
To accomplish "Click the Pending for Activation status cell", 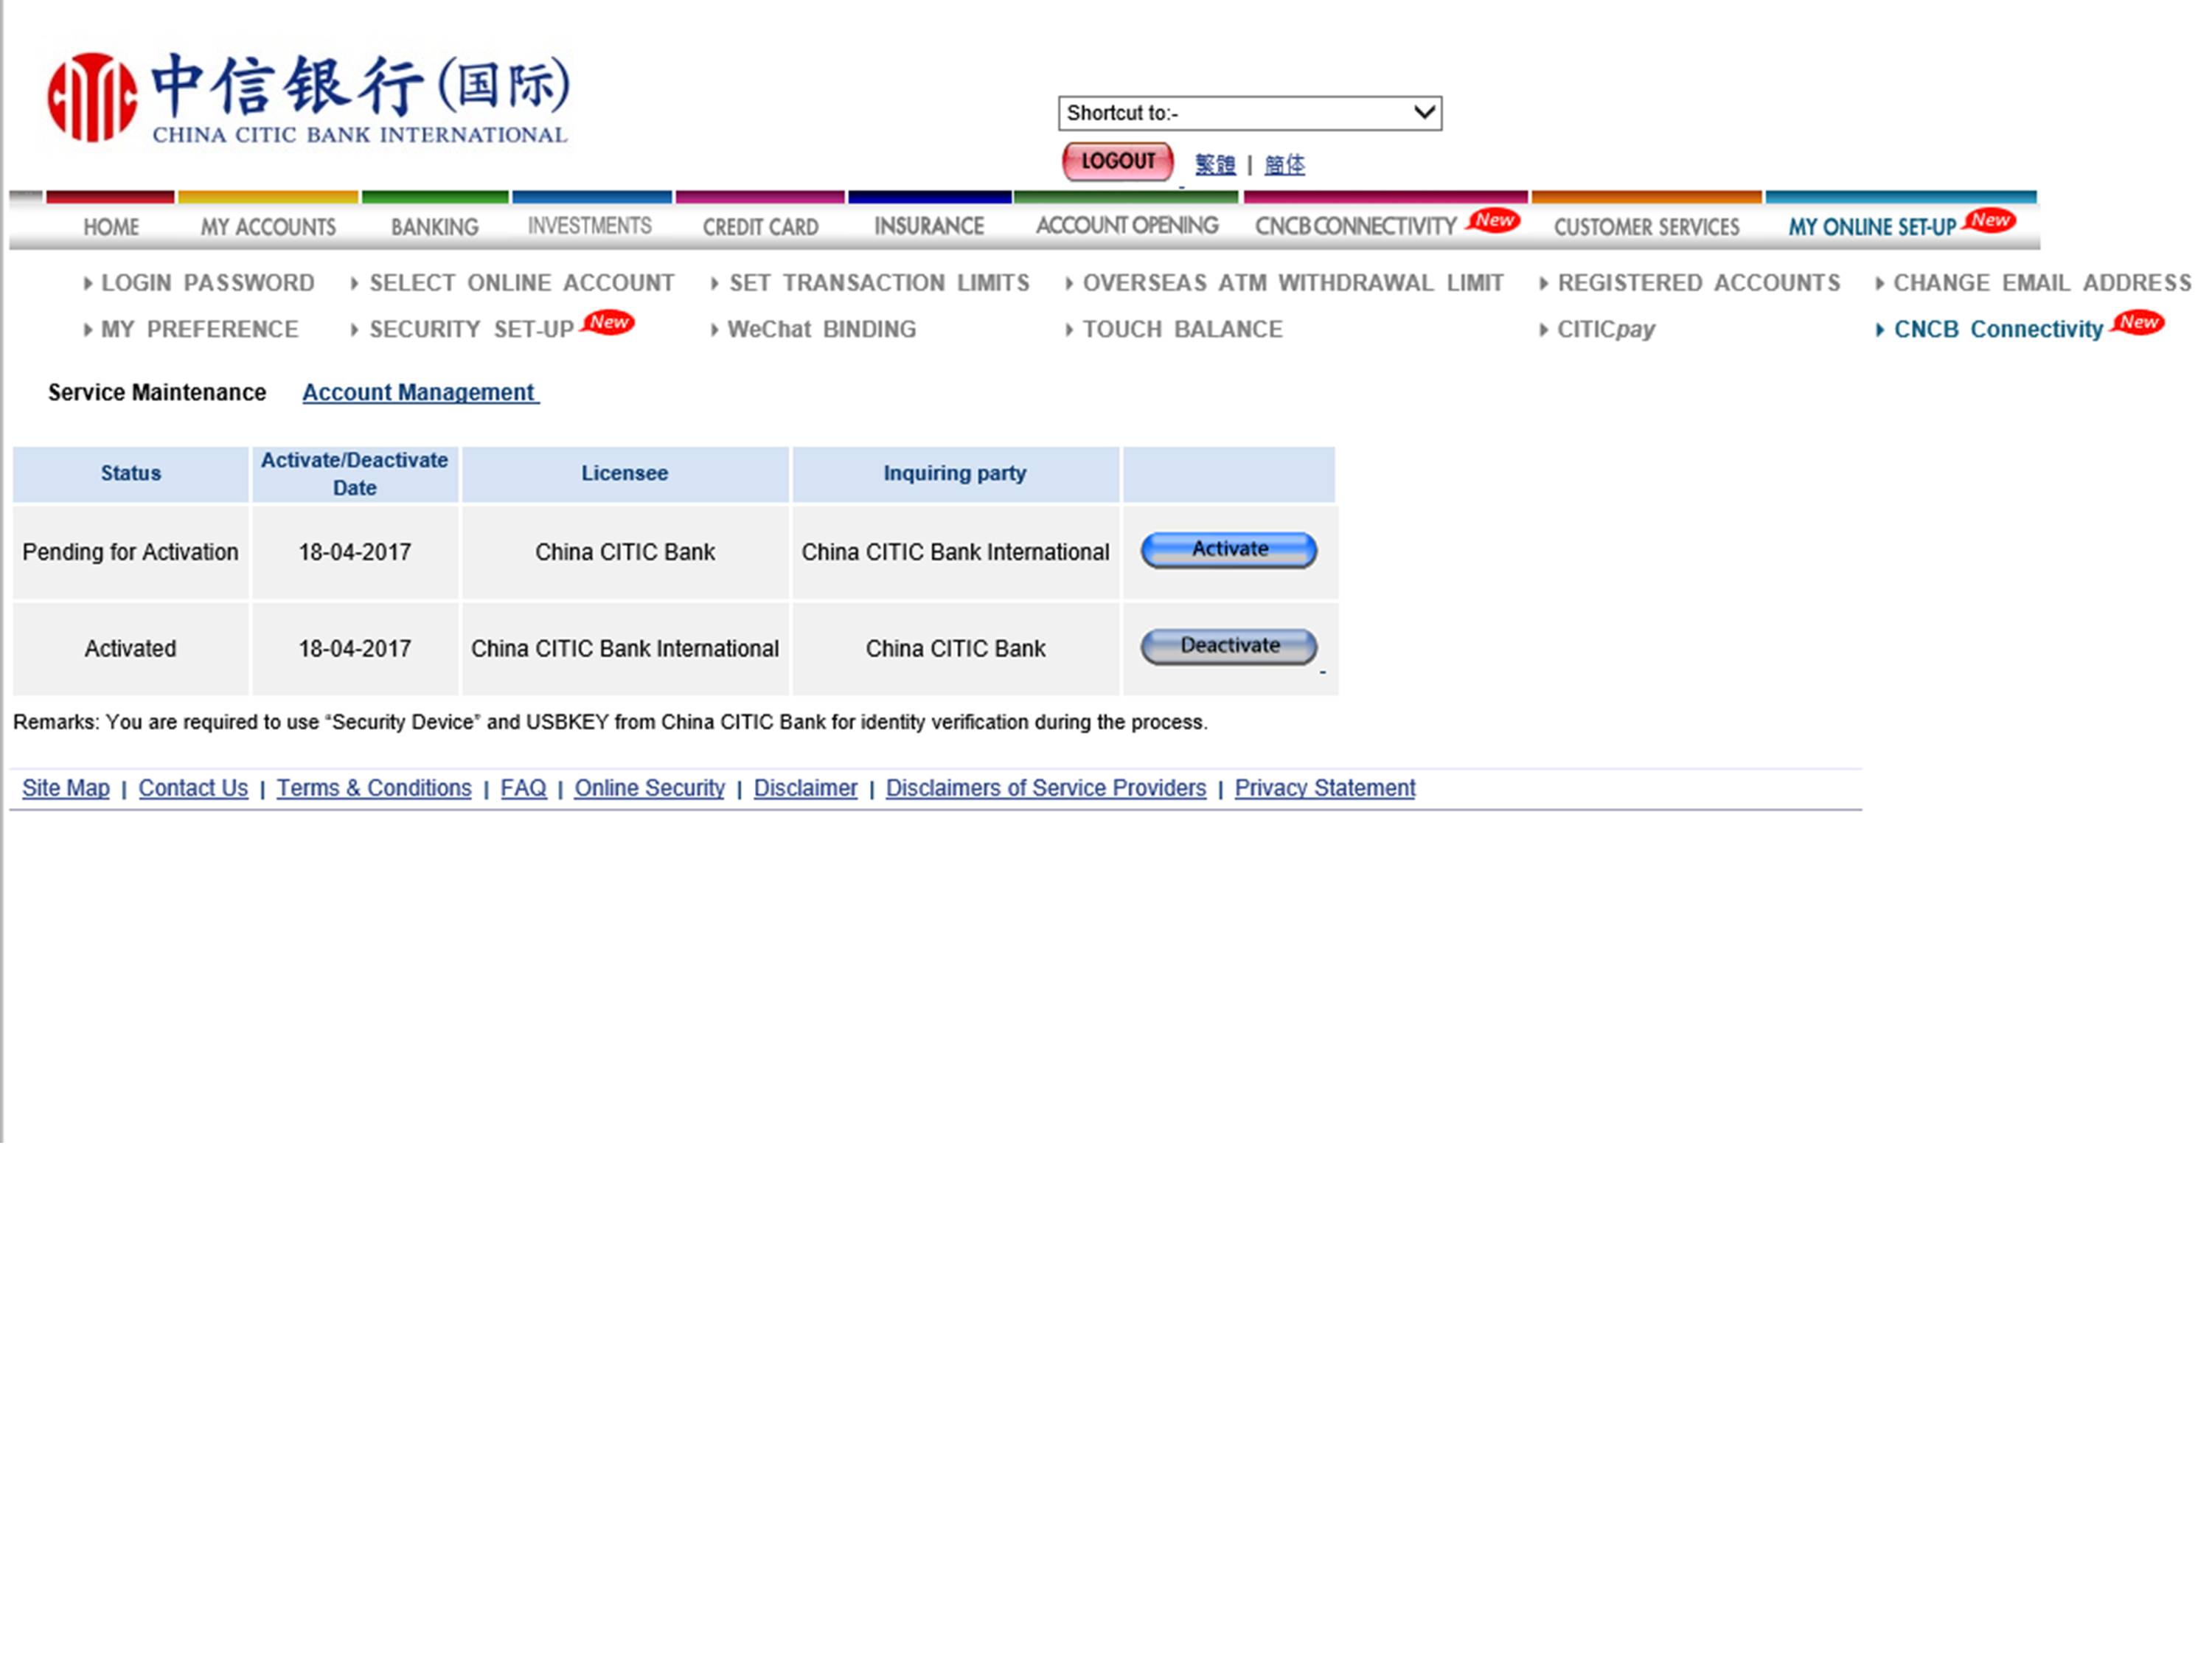I will pos(131,552).
